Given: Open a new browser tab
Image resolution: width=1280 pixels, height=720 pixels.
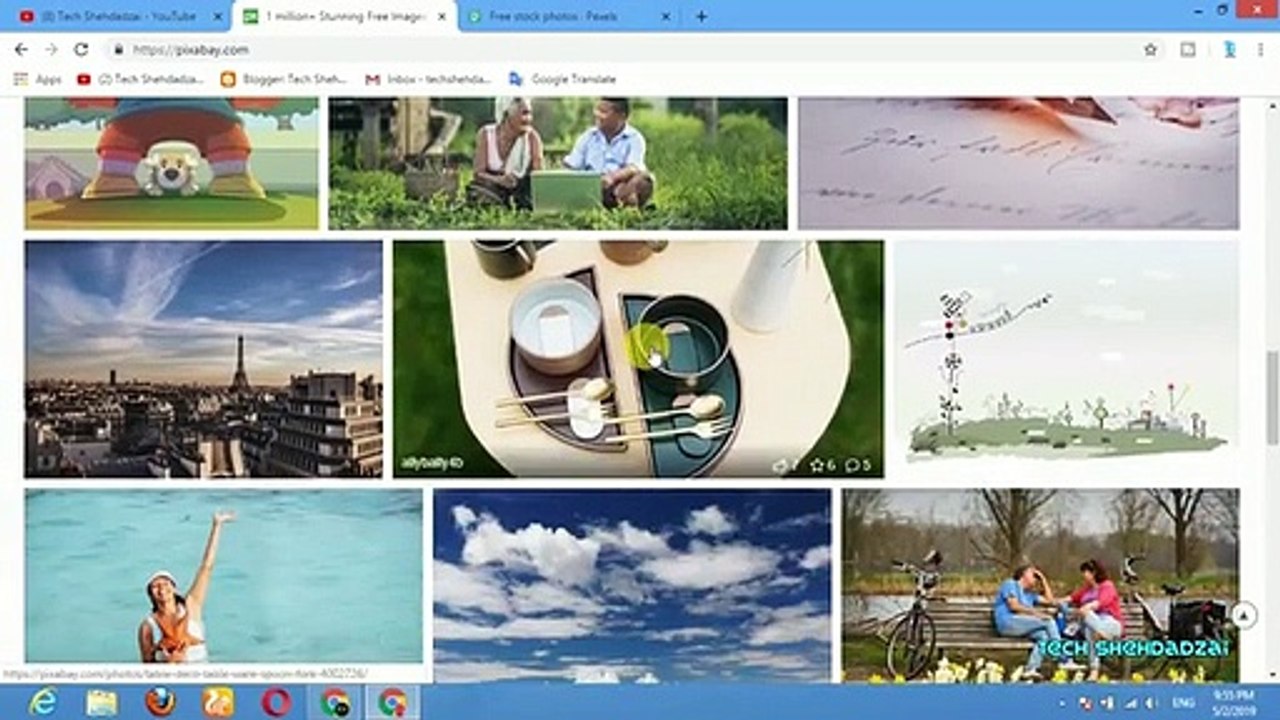Looking at the screenshot, I should pyautogui.click(x=701, y=16).
